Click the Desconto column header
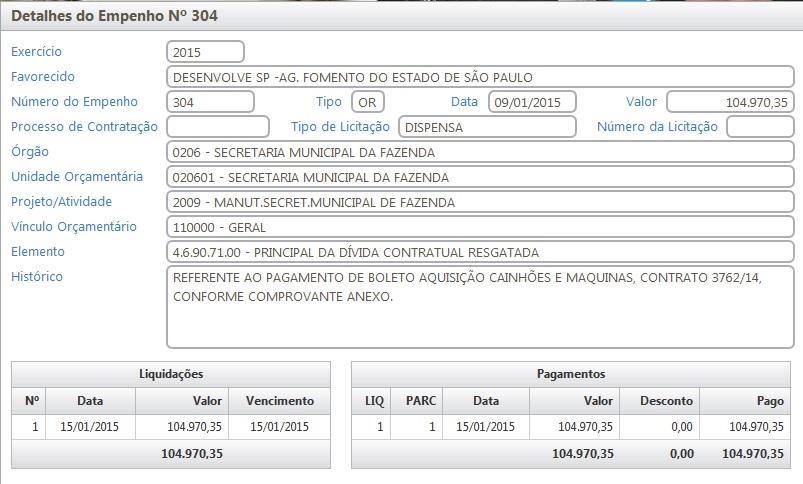The height and width of the screenshot is (484, 803). [660, 401]
